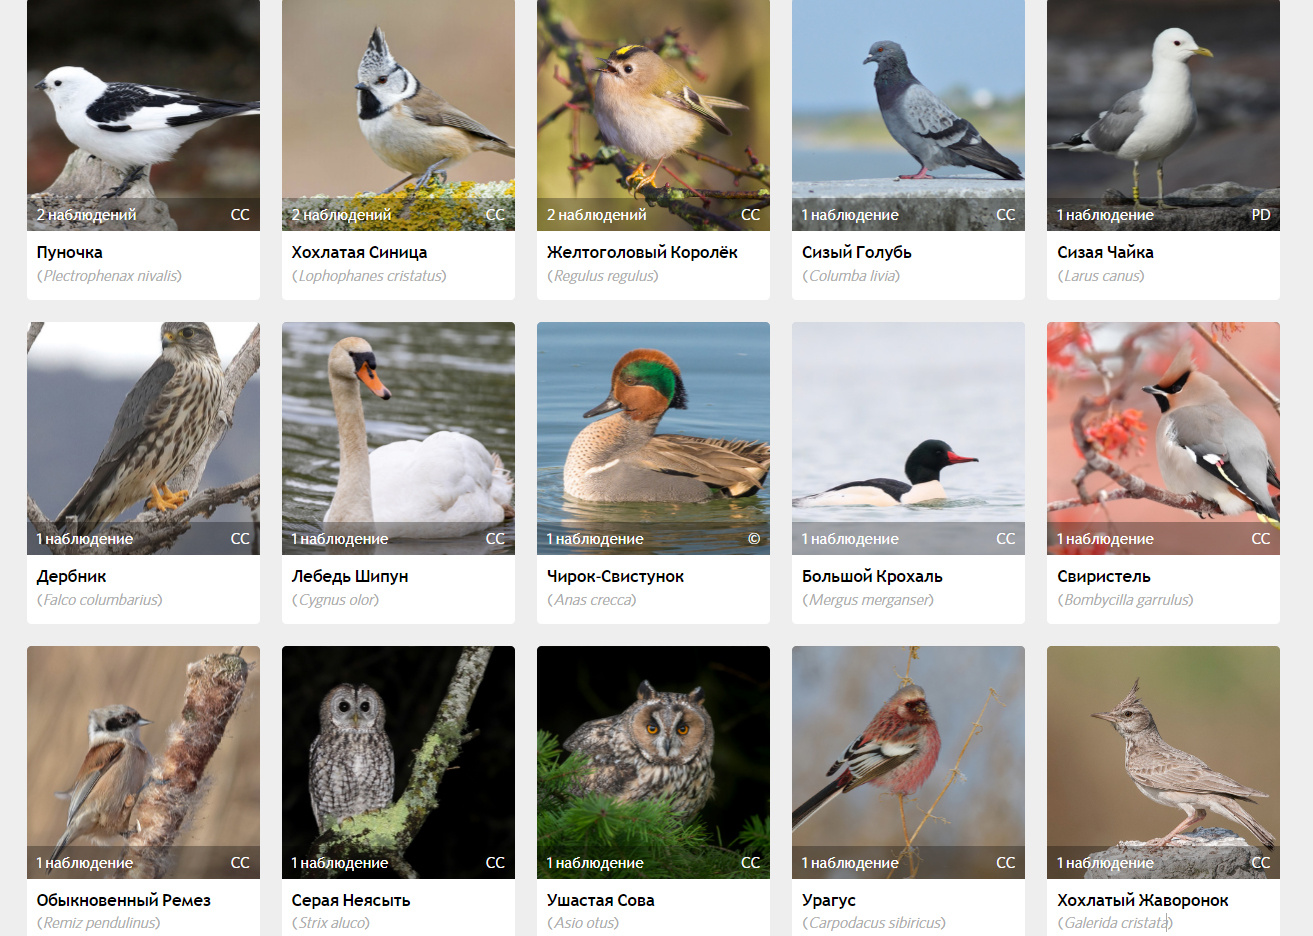
Task: Click the Лебедь Шипун title link
Action: pyautogui.click(x=350, y=576)
